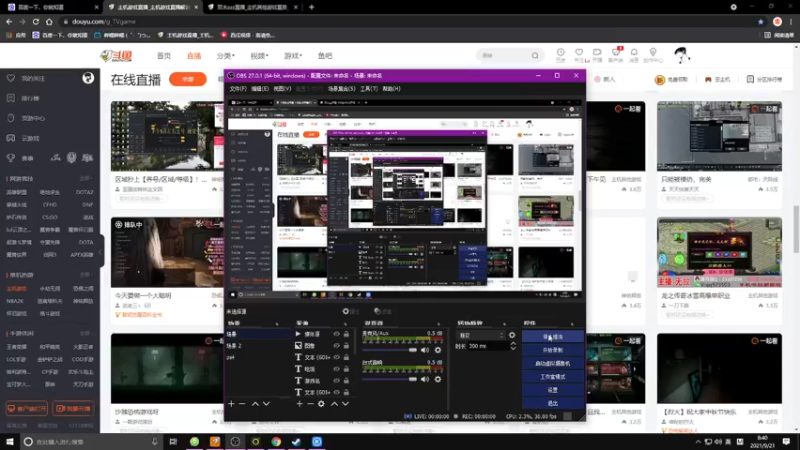The image size is (800, 450).
Task: Open OBS 视图(V) menu
Action: click(x=282, y=89)
